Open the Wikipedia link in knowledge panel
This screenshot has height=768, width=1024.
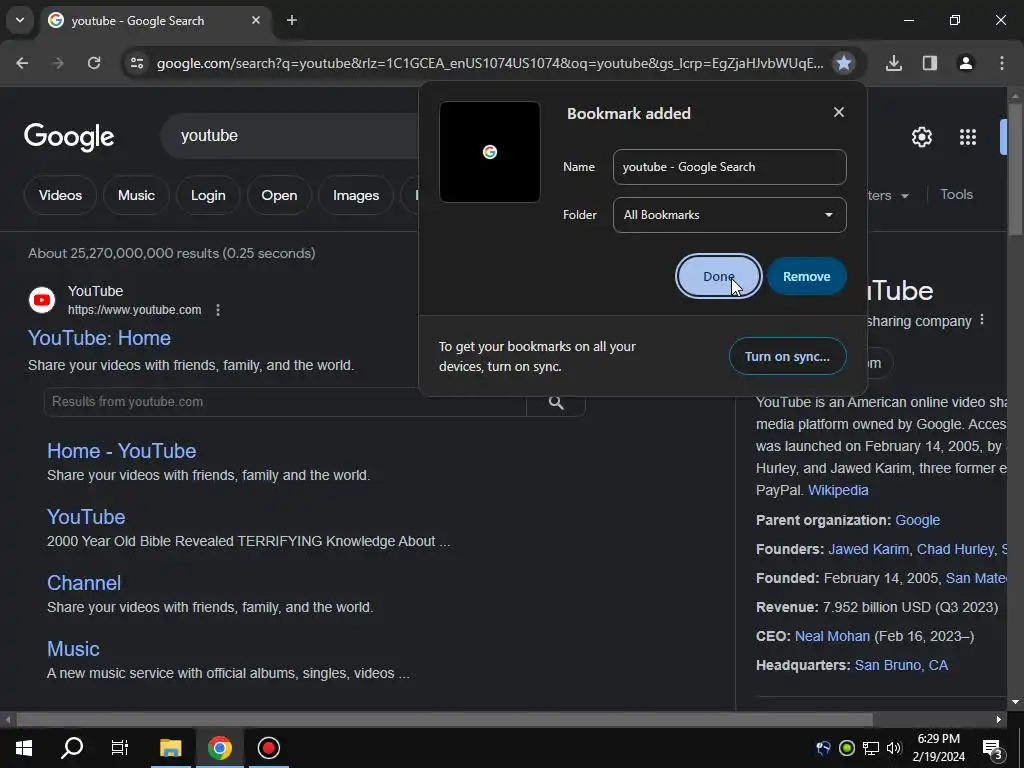point(838,490)
